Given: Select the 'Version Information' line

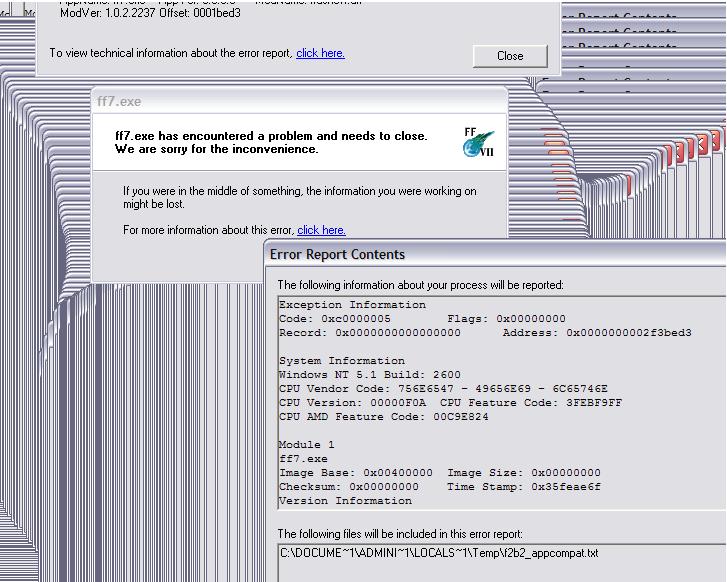Looking at the screenshot, I should point(345,501).
